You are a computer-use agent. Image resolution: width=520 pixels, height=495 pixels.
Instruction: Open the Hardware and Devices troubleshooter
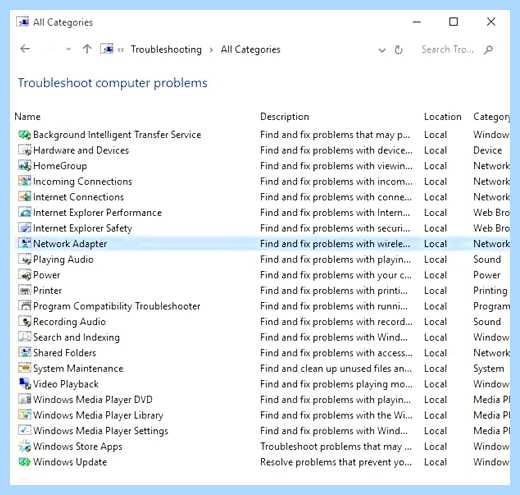tap(81, 150)
